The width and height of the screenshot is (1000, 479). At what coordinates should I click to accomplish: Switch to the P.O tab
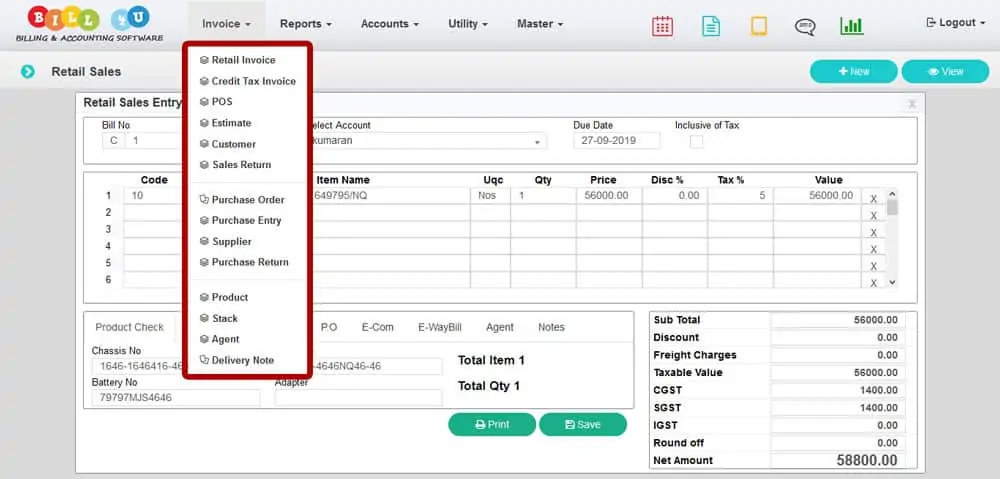328,327
